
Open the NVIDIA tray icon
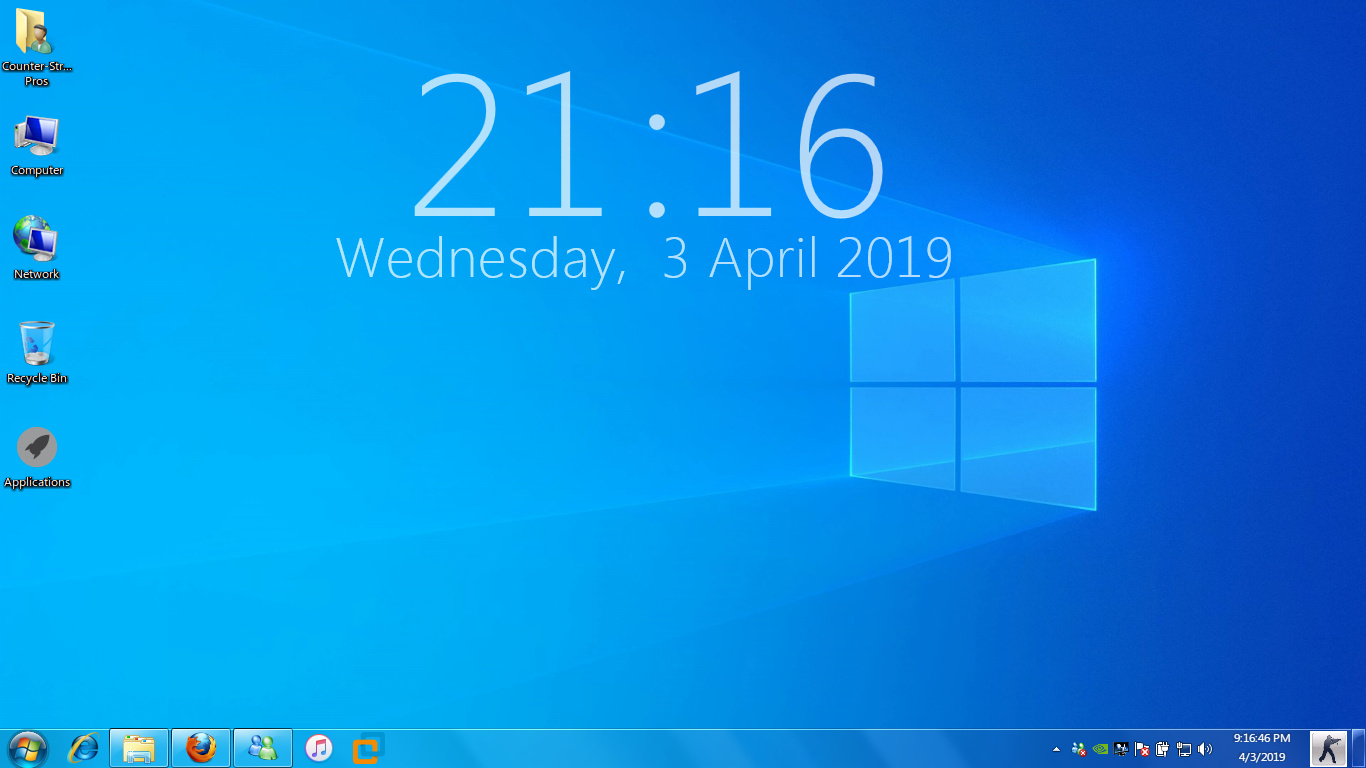(1100, 748)
